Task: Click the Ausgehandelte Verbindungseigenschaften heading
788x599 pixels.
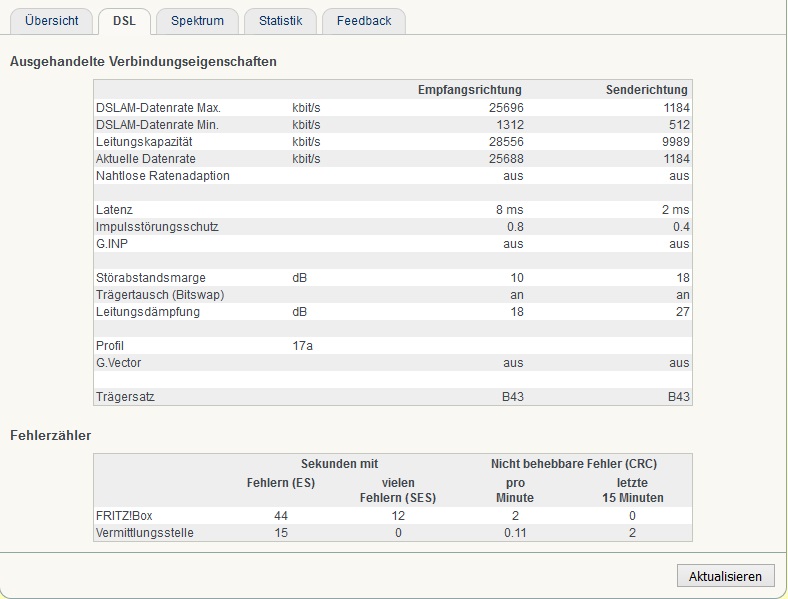Action: 143,61
